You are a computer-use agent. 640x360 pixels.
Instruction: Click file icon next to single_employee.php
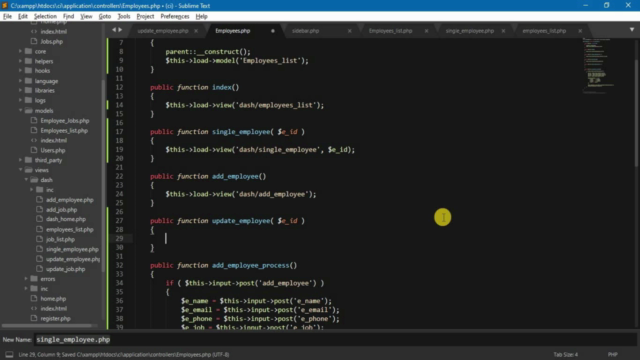(39, 249)
